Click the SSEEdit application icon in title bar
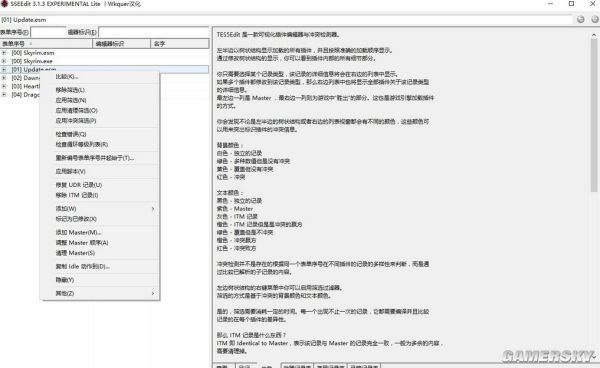Image resolution: width=600 pixels, height=368 pixels. (4, 4)
